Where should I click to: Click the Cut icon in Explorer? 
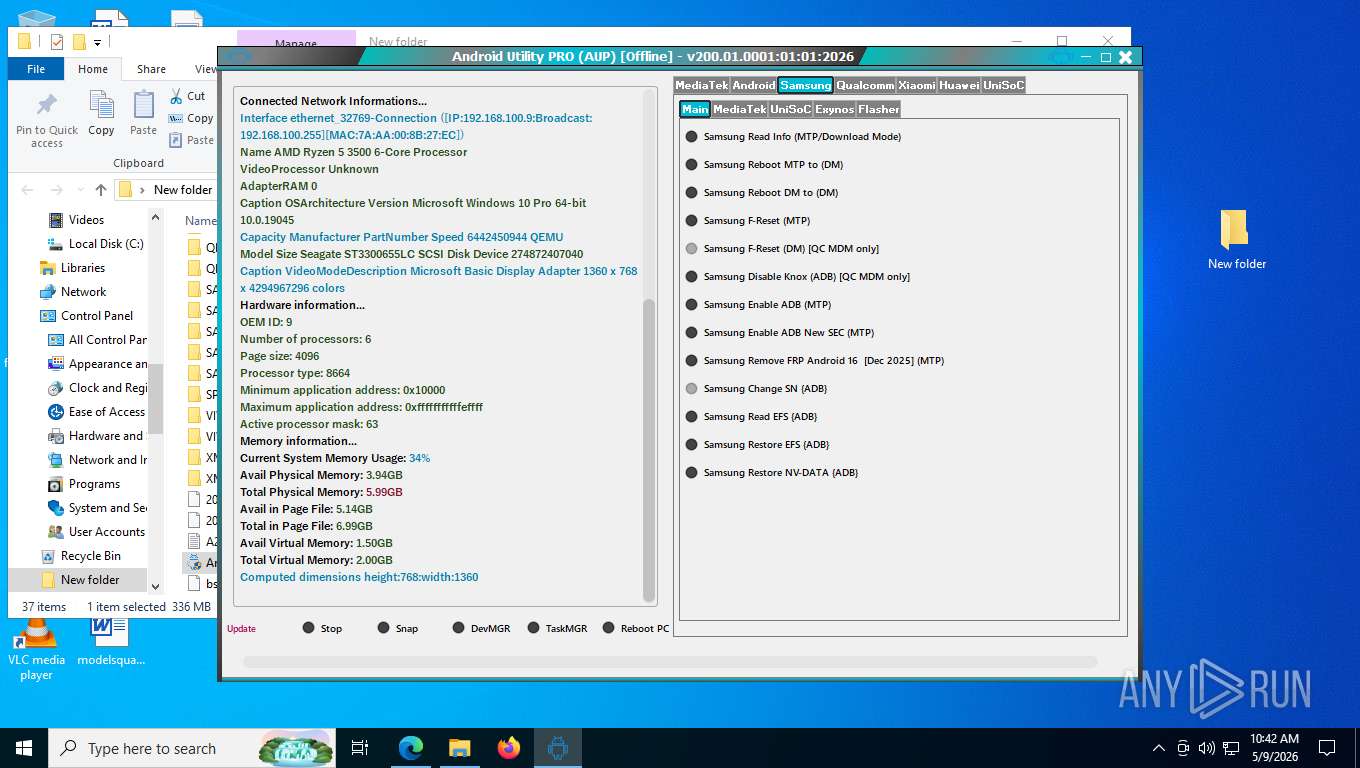(187, 96)
